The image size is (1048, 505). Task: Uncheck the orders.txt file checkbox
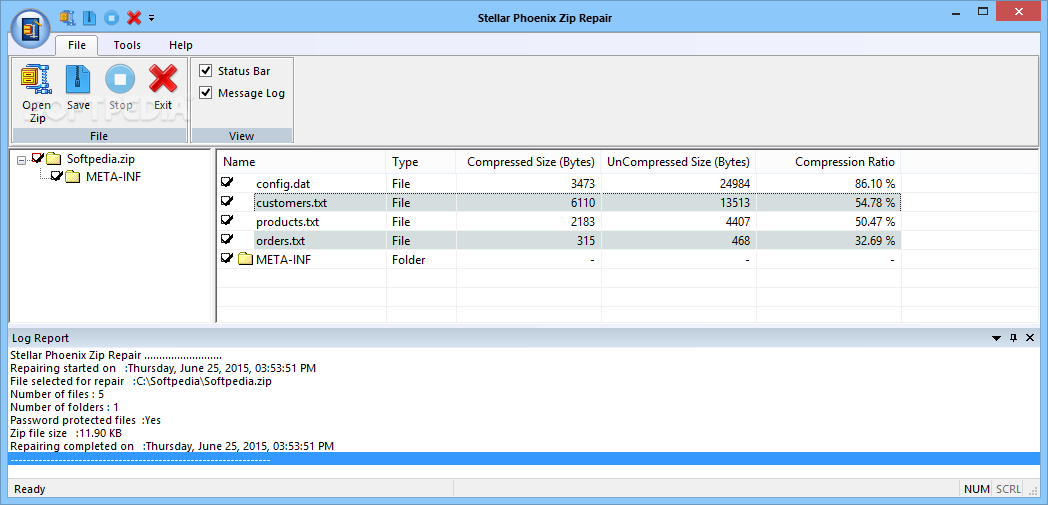click(227, 239)
